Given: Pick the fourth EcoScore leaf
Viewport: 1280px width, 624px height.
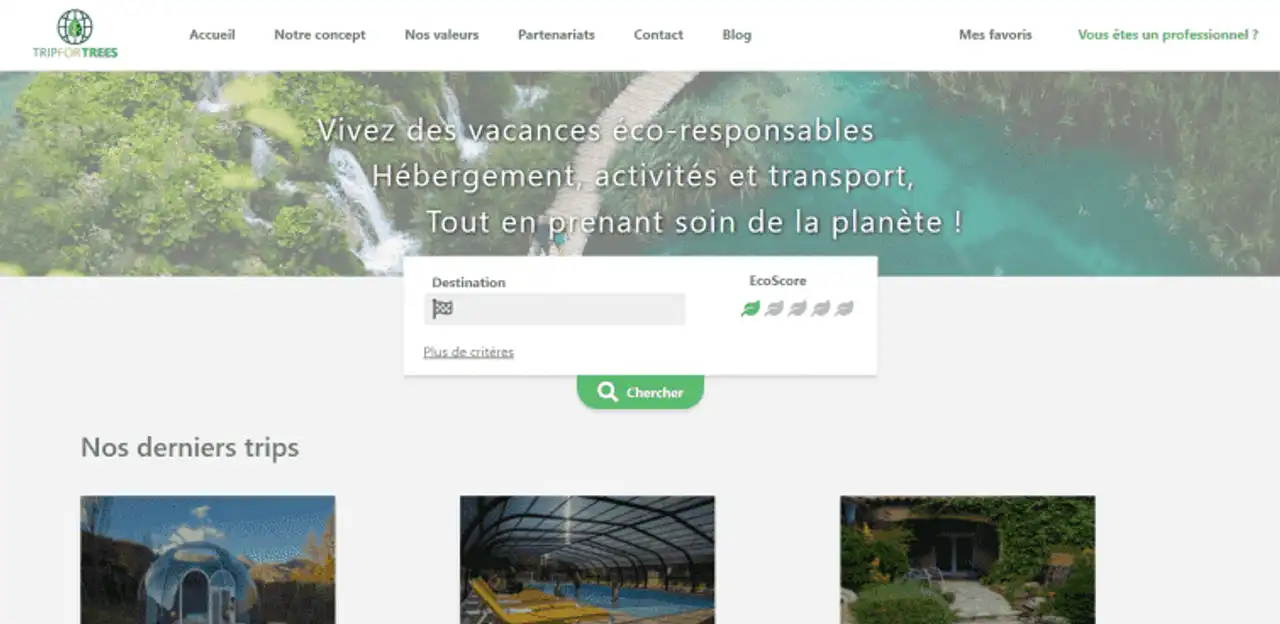Looking at the screenshot, I should (x=821, y=308).
